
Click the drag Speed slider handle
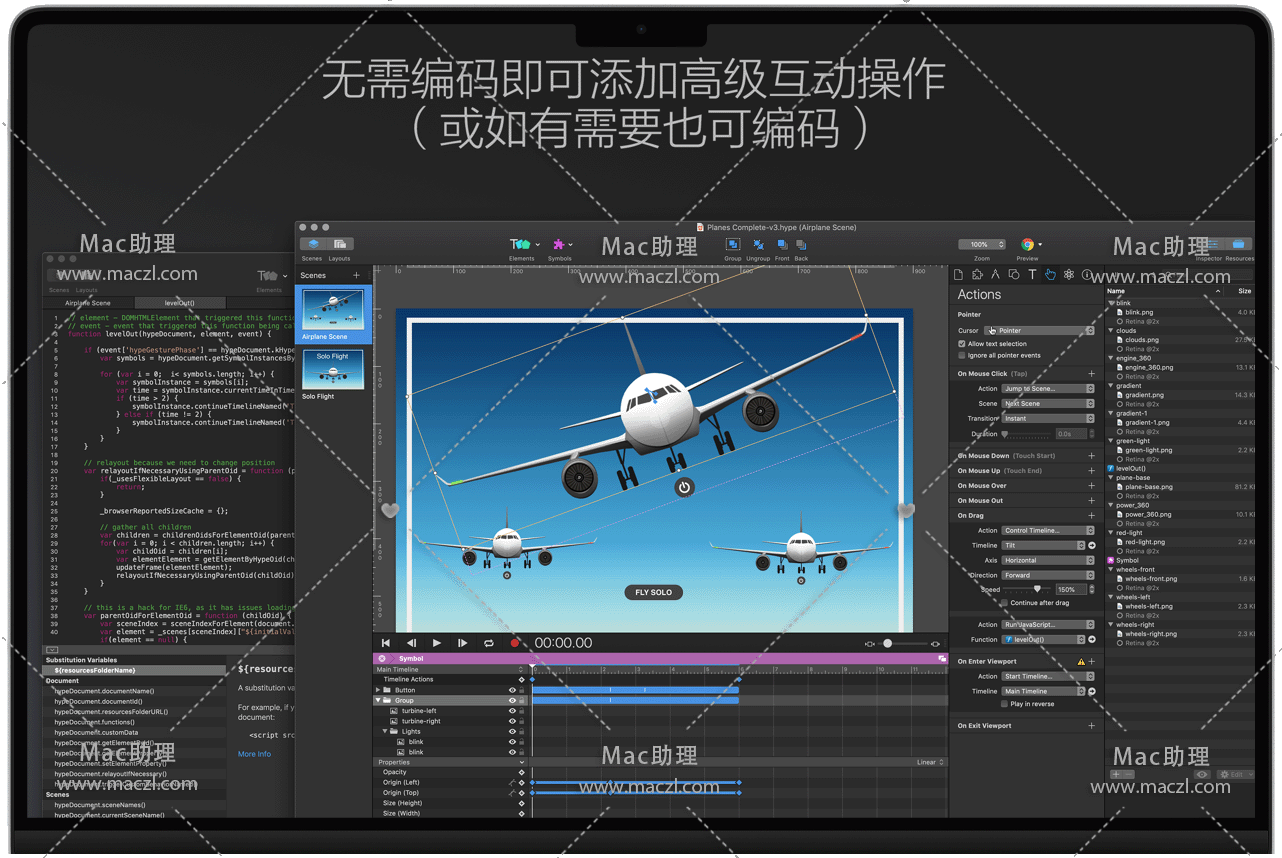point(1037,590)
